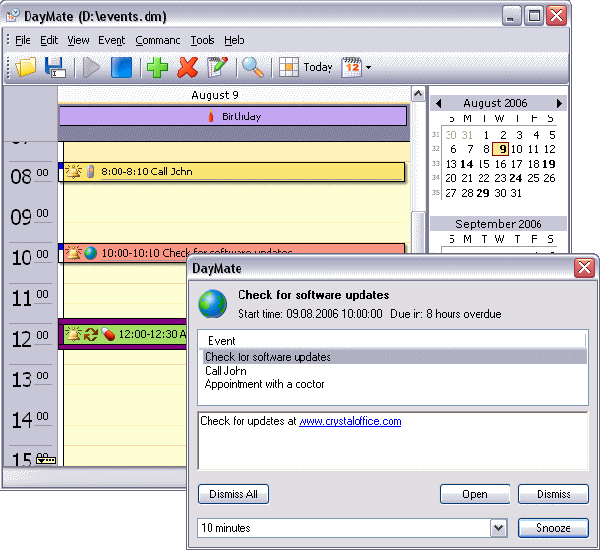Go to previous month in mini calendar
The image size is (600, 550).
click(439, 103)
